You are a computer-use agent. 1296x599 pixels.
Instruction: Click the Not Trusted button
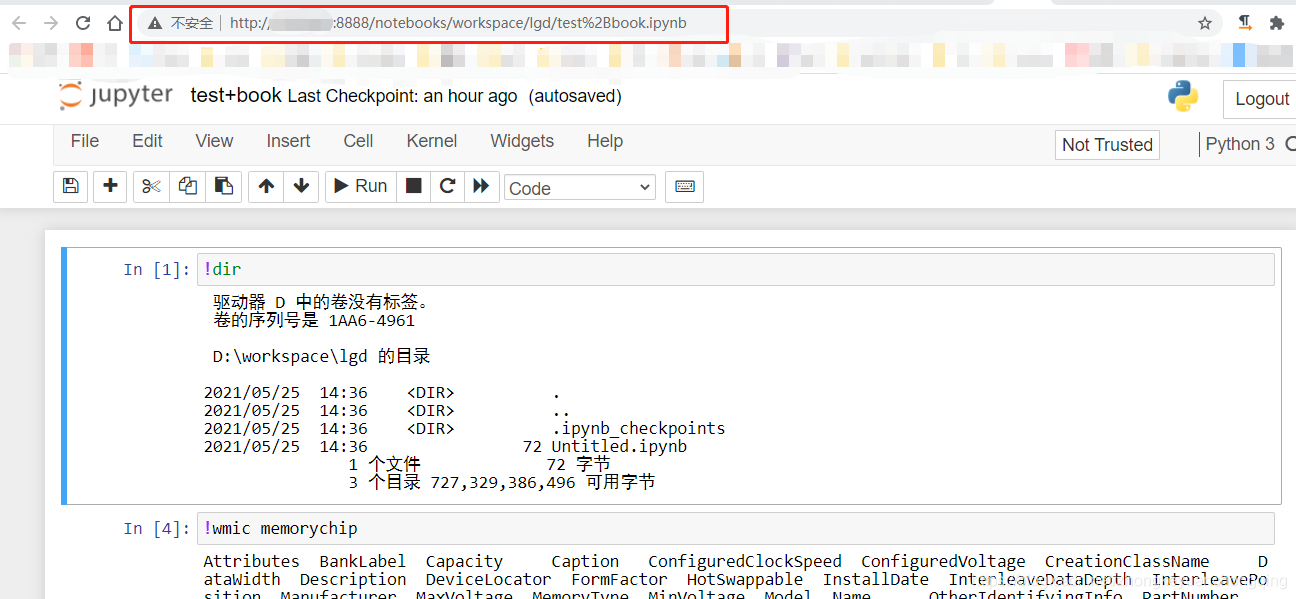[x=1107, y=144]
